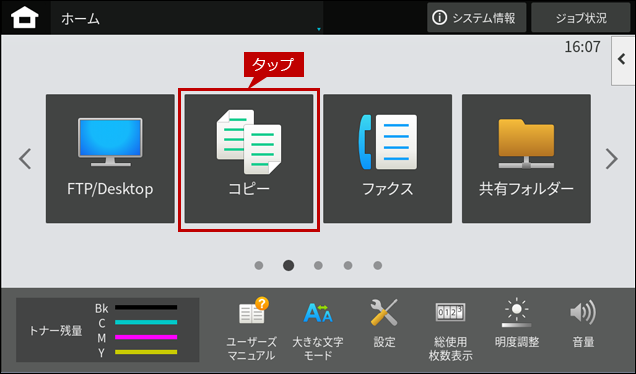Viewport: 636px width, 374px height.
Task: Open the small dropdown triangle in the title bar
Action: [x=319, y=29]
